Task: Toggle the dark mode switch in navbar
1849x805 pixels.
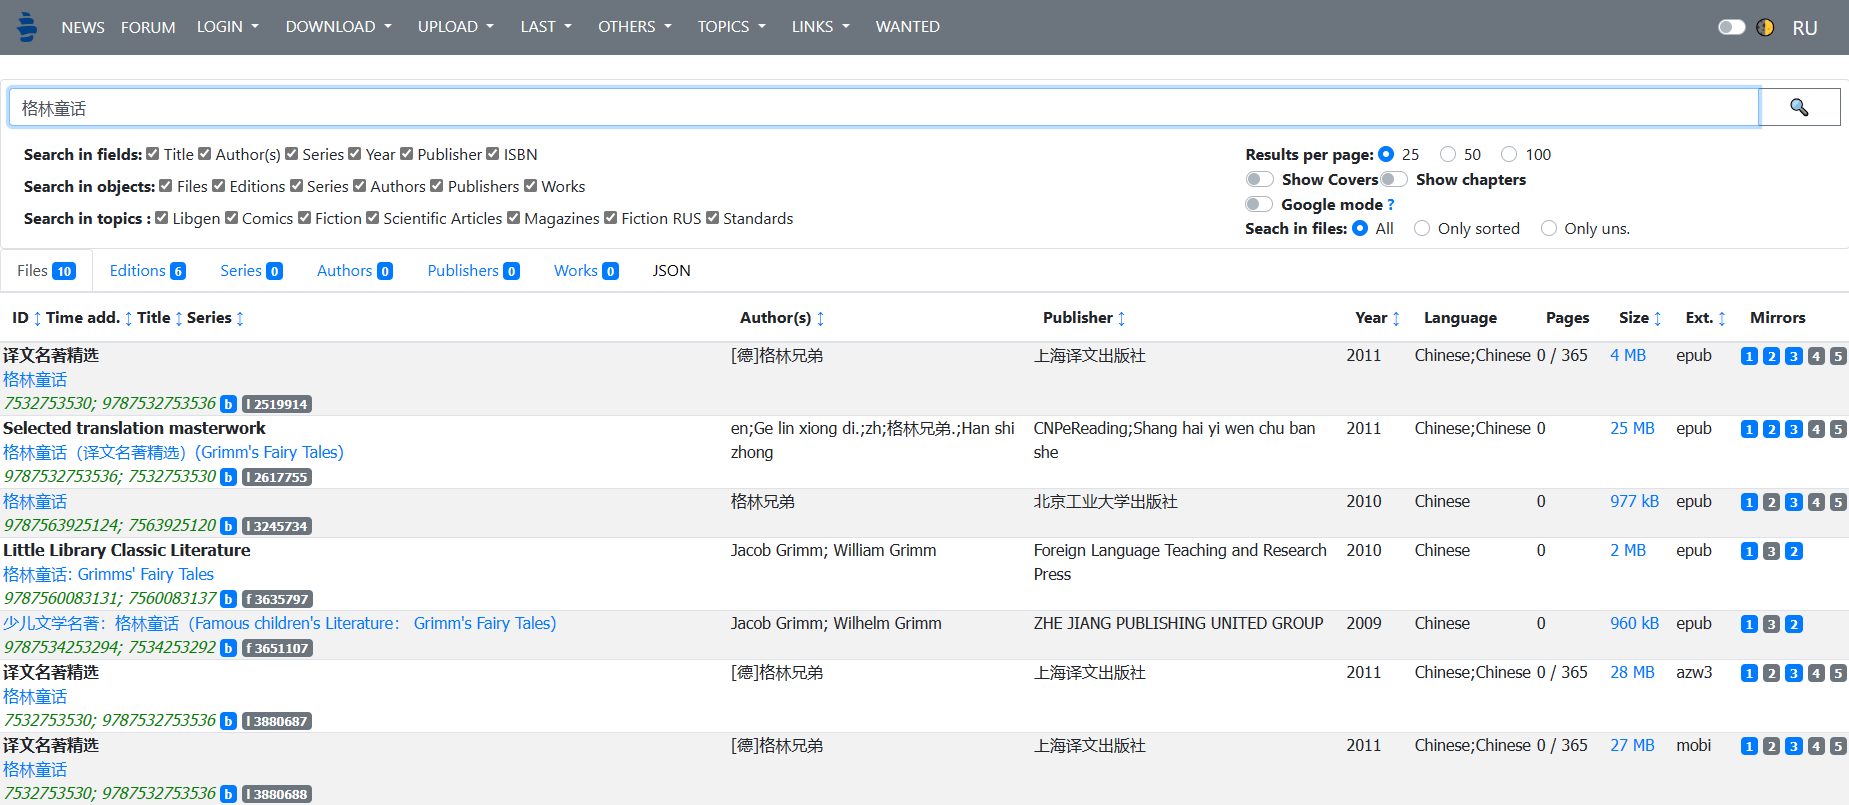Action: [x=1731, y=27]
